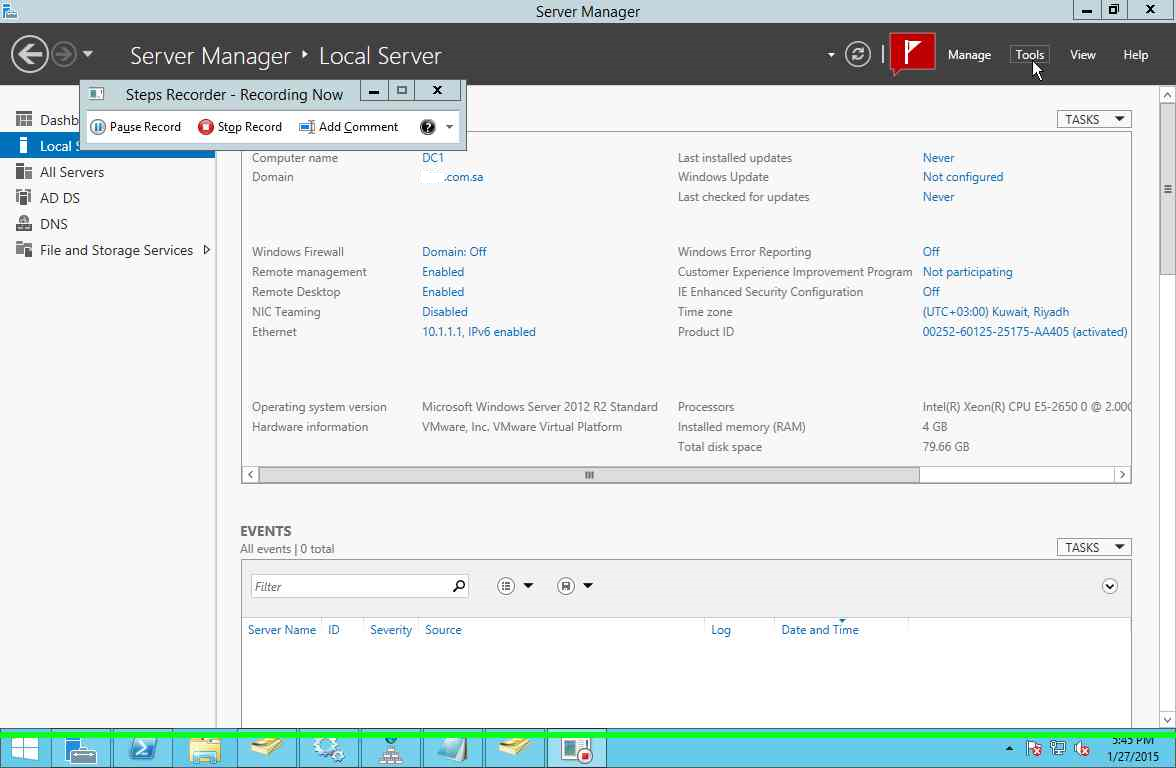Launch PowerShell from the taskbar
Image resolution: width=1176 pixels, height=768 pixels.
(x=142, y=749)
